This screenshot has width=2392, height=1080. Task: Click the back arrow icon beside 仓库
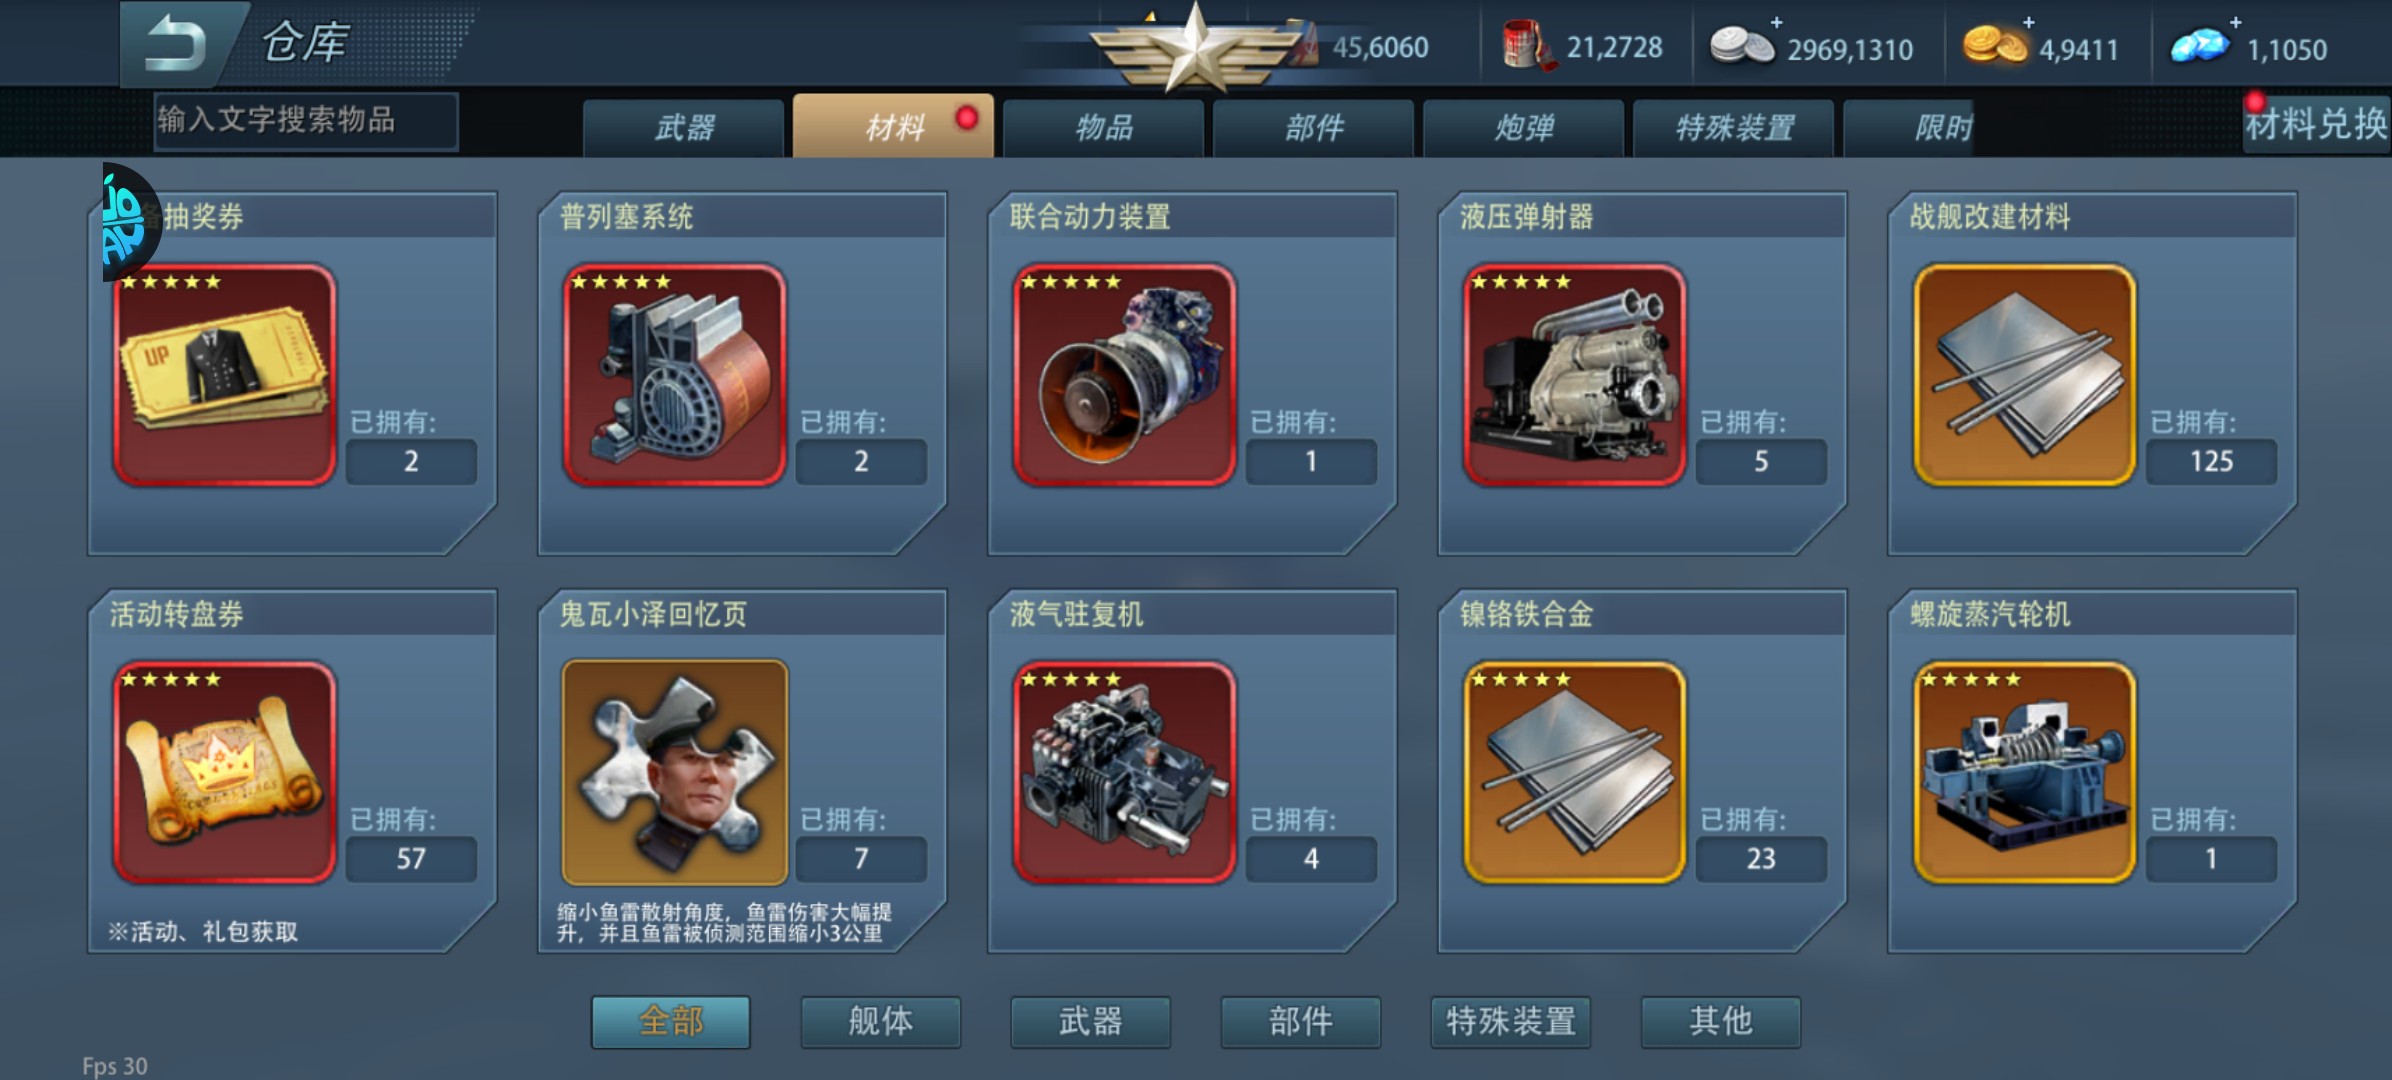pyautogui.click(x=177, y=44)
